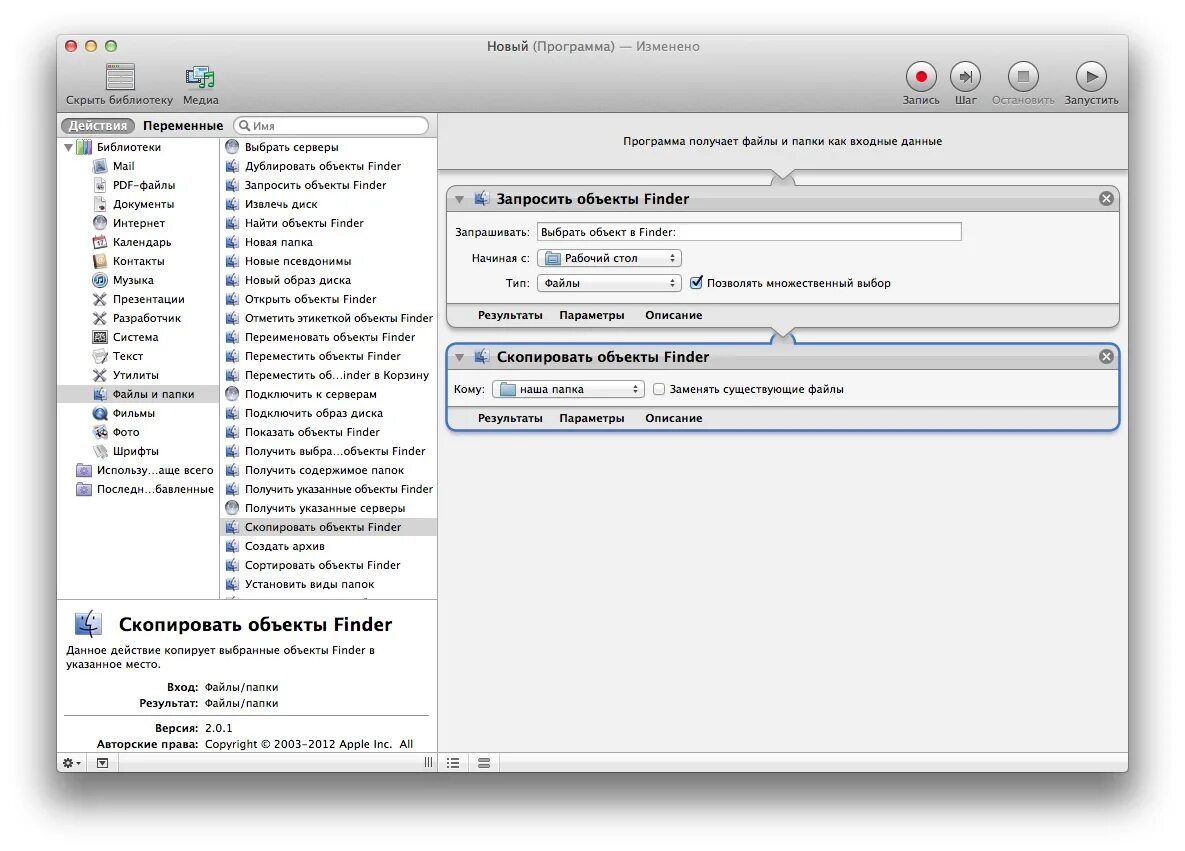Viewport: 1185px width, 851px height.
Task: Select Выбрать серверы action
Action: (x=292, y=147)
